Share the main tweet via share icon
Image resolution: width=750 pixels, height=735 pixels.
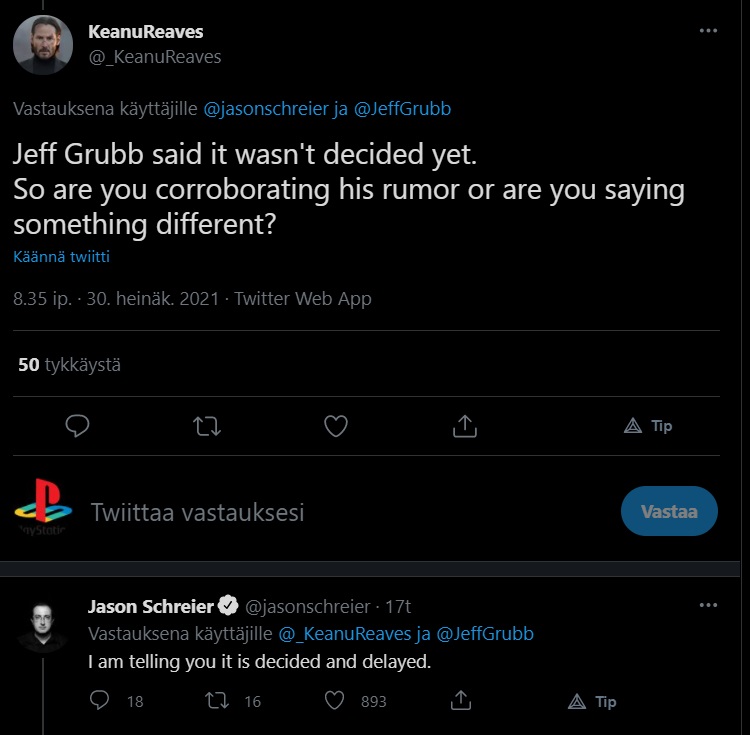tap(464, 426)
